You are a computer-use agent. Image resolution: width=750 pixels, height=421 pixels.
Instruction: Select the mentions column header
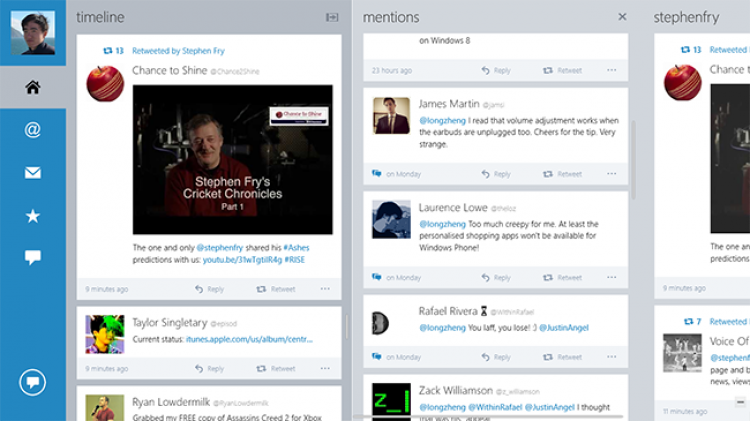pyautogui.click(x=391, y=17)
